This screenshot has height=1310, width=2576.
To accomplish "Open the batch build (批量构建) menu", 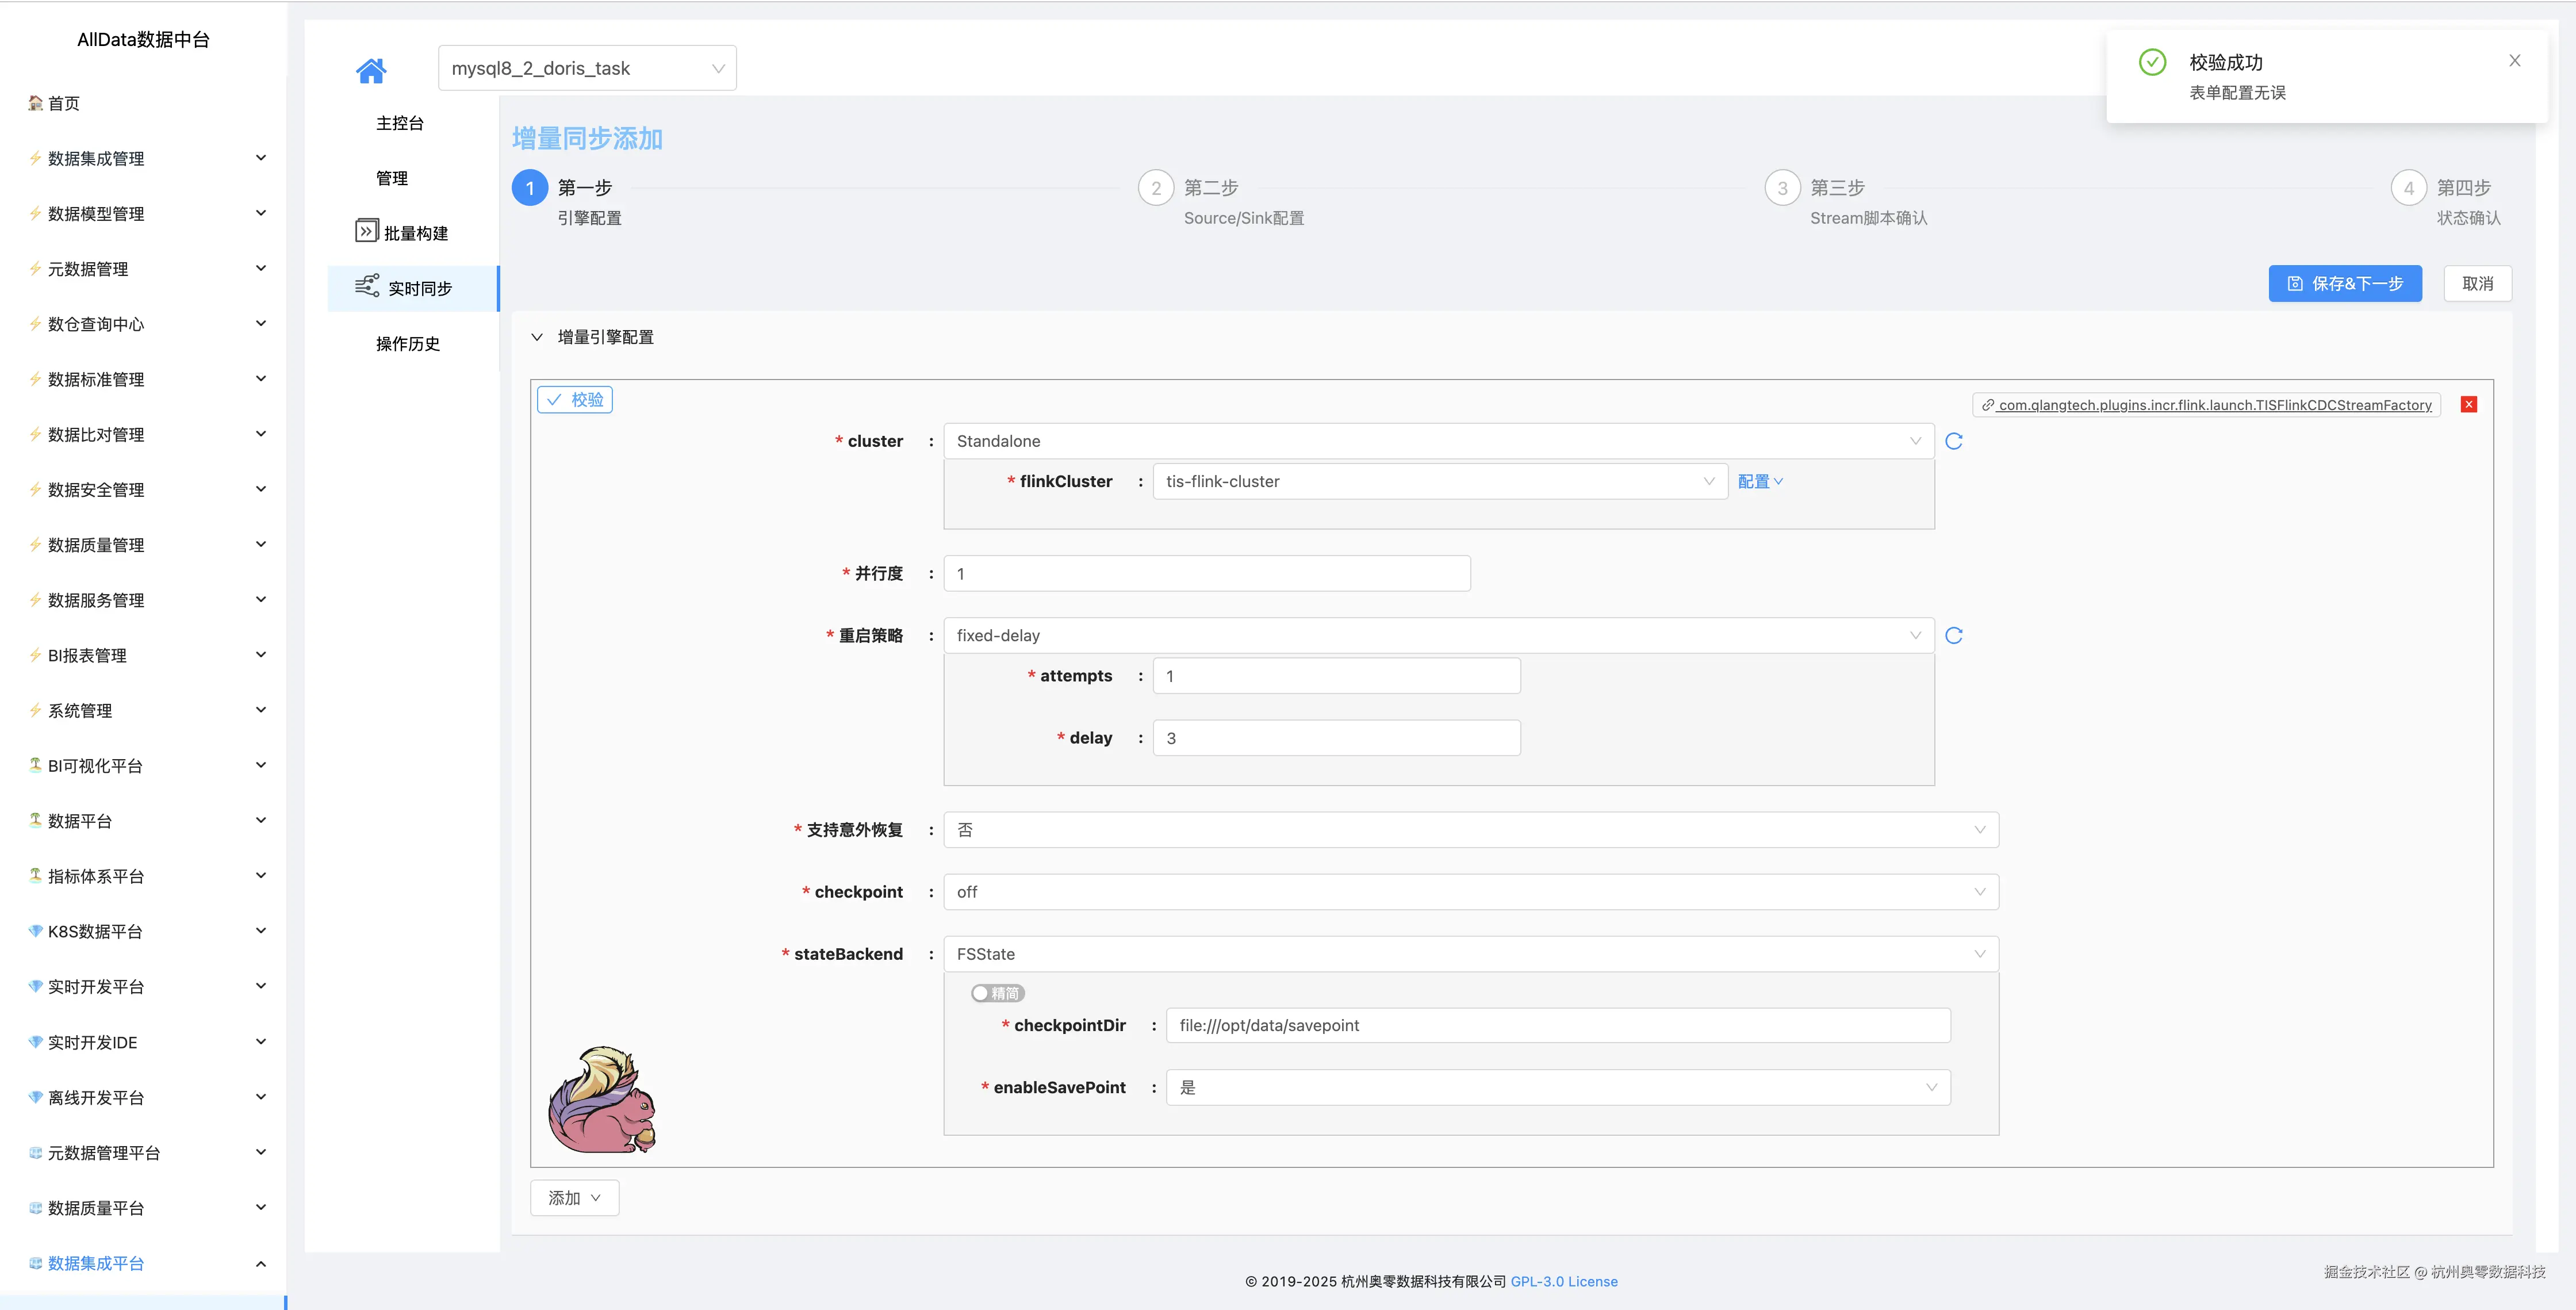I will (x=402, y=232).
